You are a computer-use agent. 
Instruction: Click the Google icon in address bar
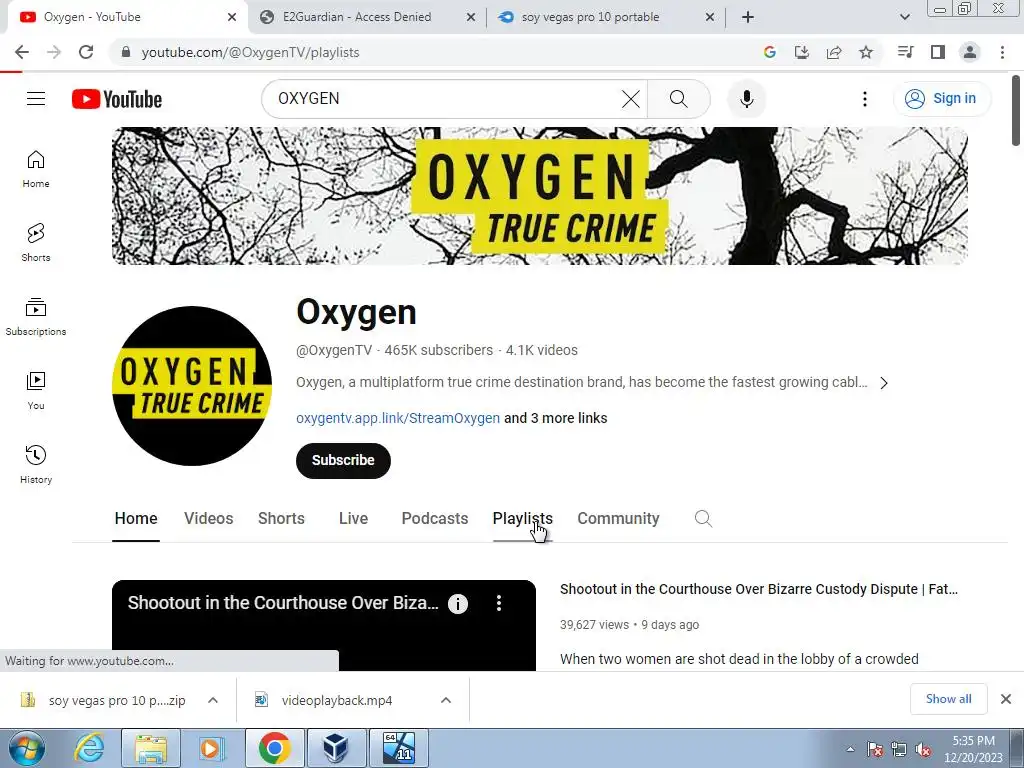tap(770, 52)
